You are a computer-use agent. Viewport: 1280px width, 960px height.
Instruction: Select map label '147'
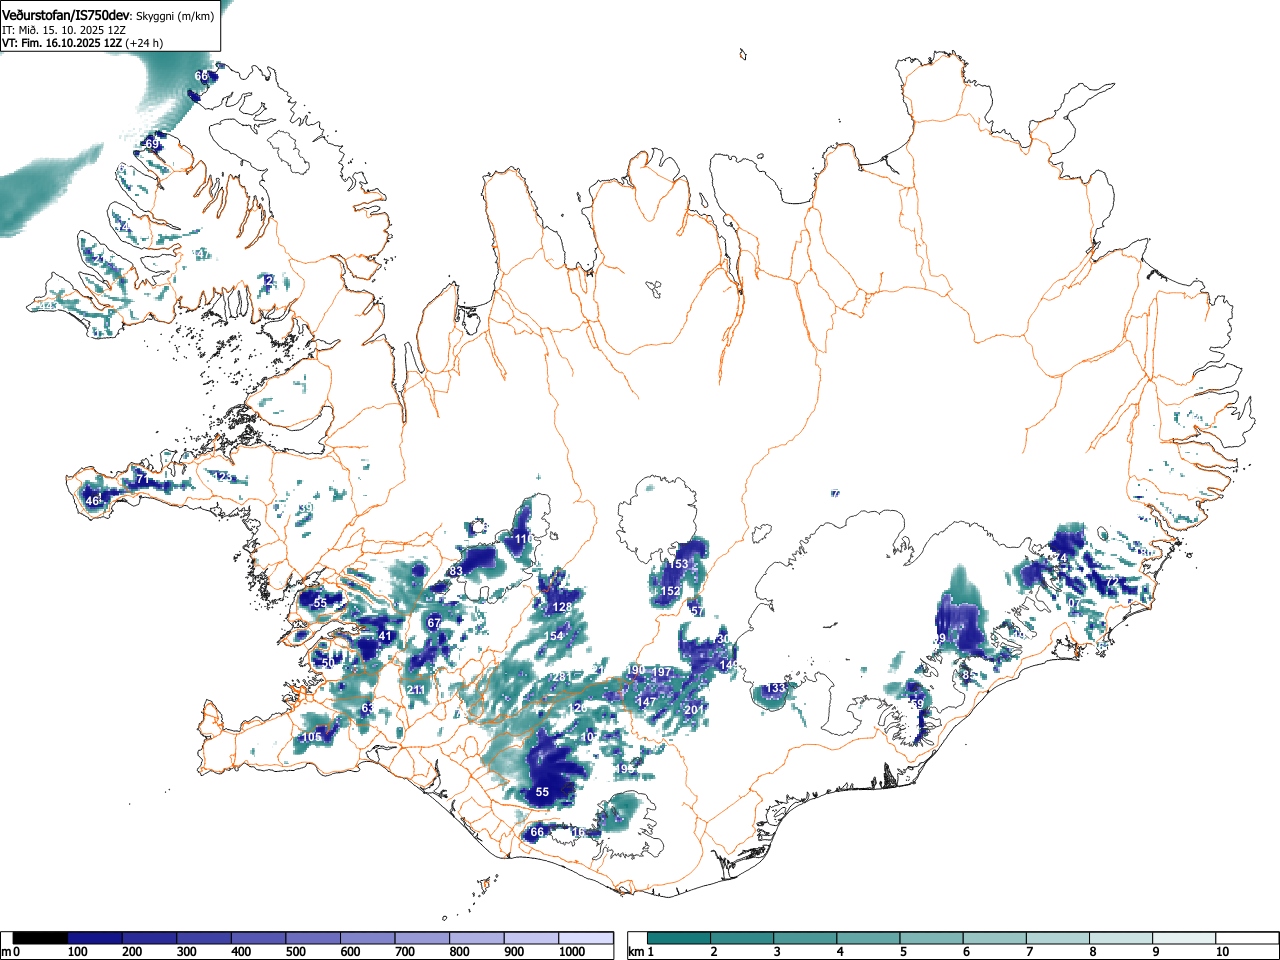tap(647, 702)
